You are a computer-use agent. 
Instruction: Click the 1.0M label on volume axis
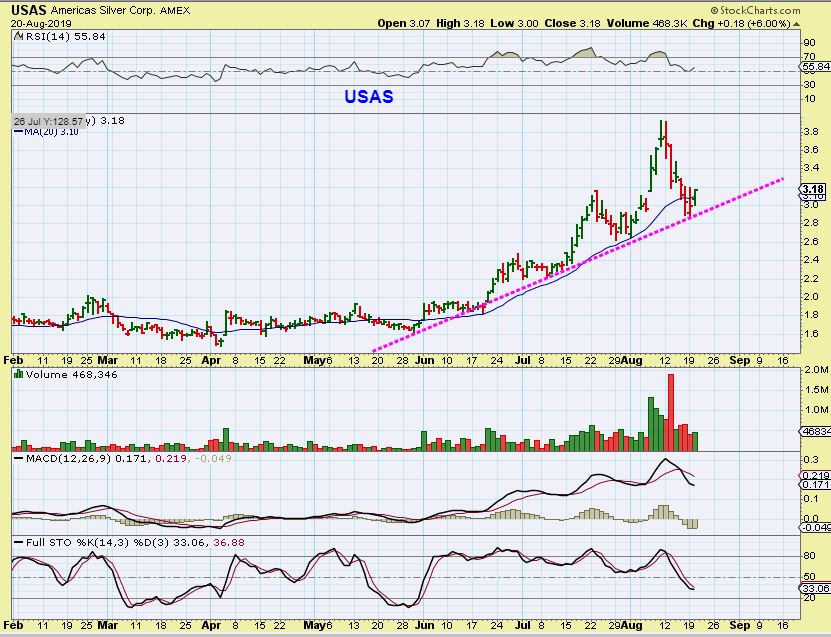(x=816, y=410)
